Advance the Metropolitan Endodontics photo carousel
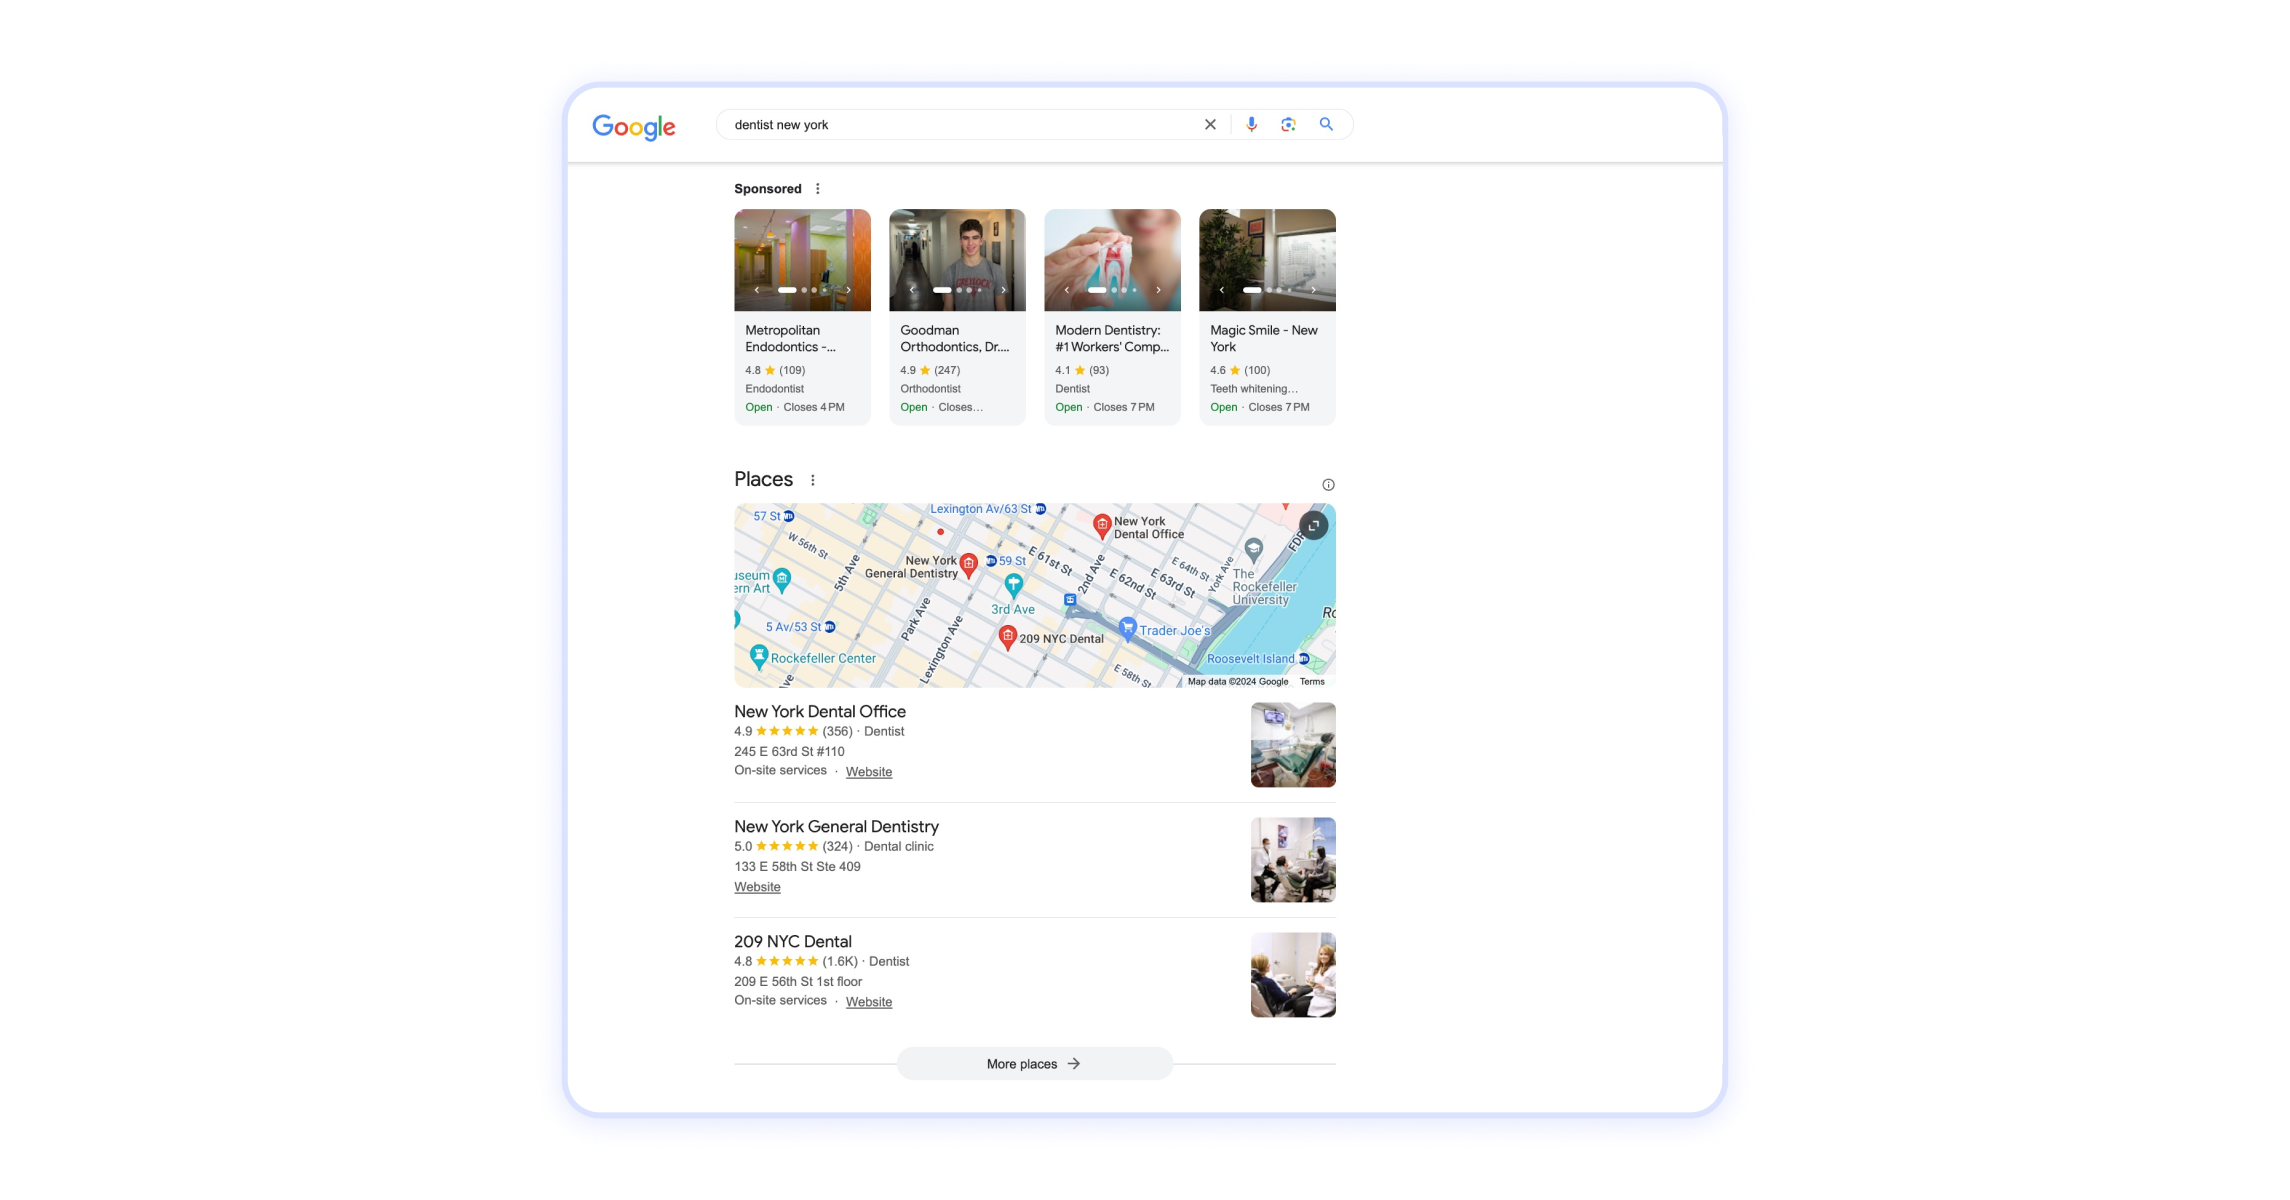Viewport: 2290px width, 1200px height. [849, 289]
